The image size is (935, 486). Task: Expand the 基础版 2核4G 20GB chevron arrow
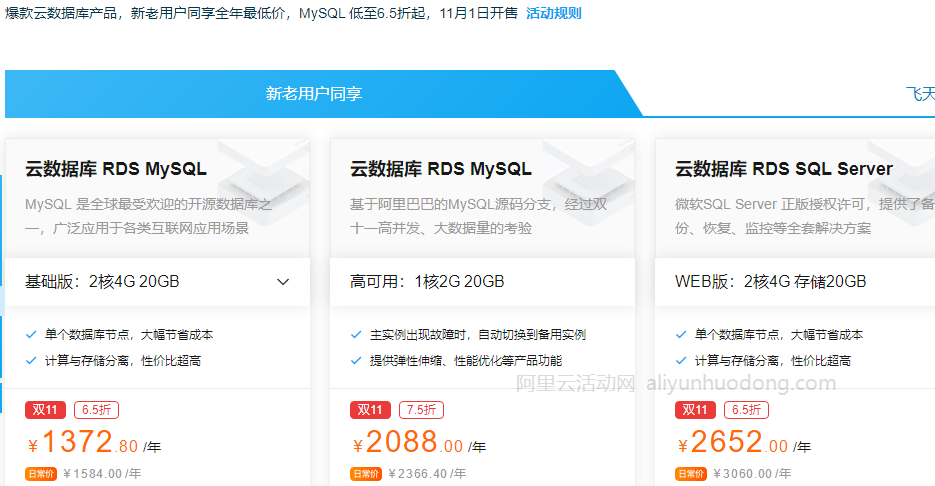tap(283, 282)
